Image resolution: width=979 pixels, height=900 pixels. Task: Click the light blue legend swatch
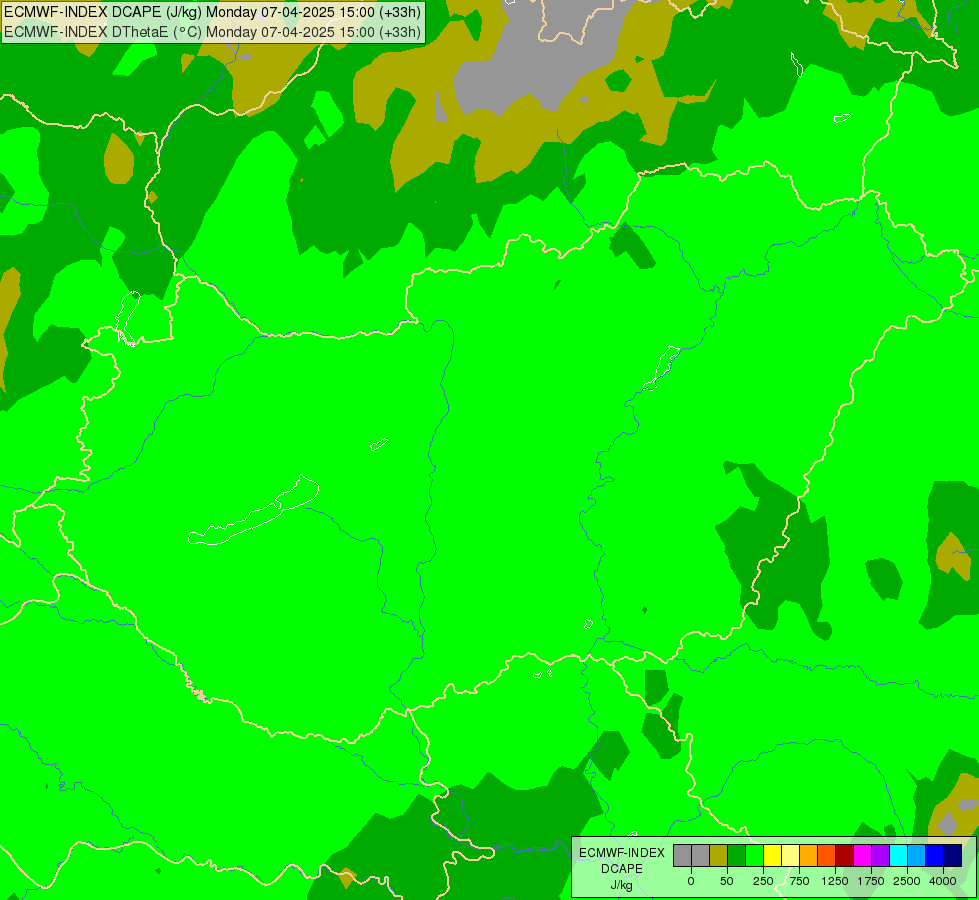917,855
